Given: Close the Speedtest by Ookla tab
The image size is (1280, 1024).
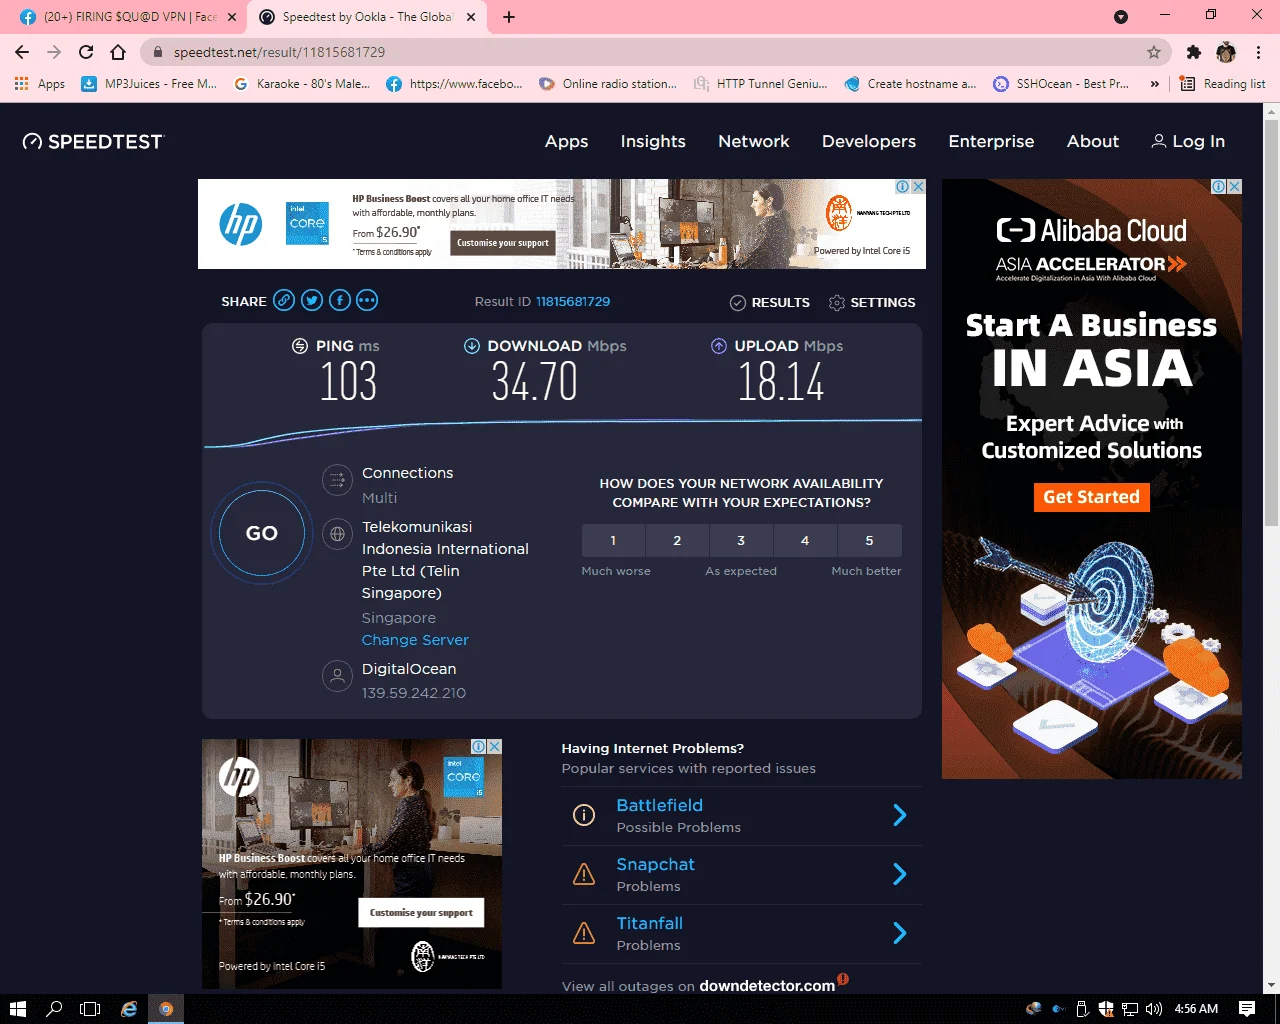Looking at the screenshot, I should pos(471,17).
